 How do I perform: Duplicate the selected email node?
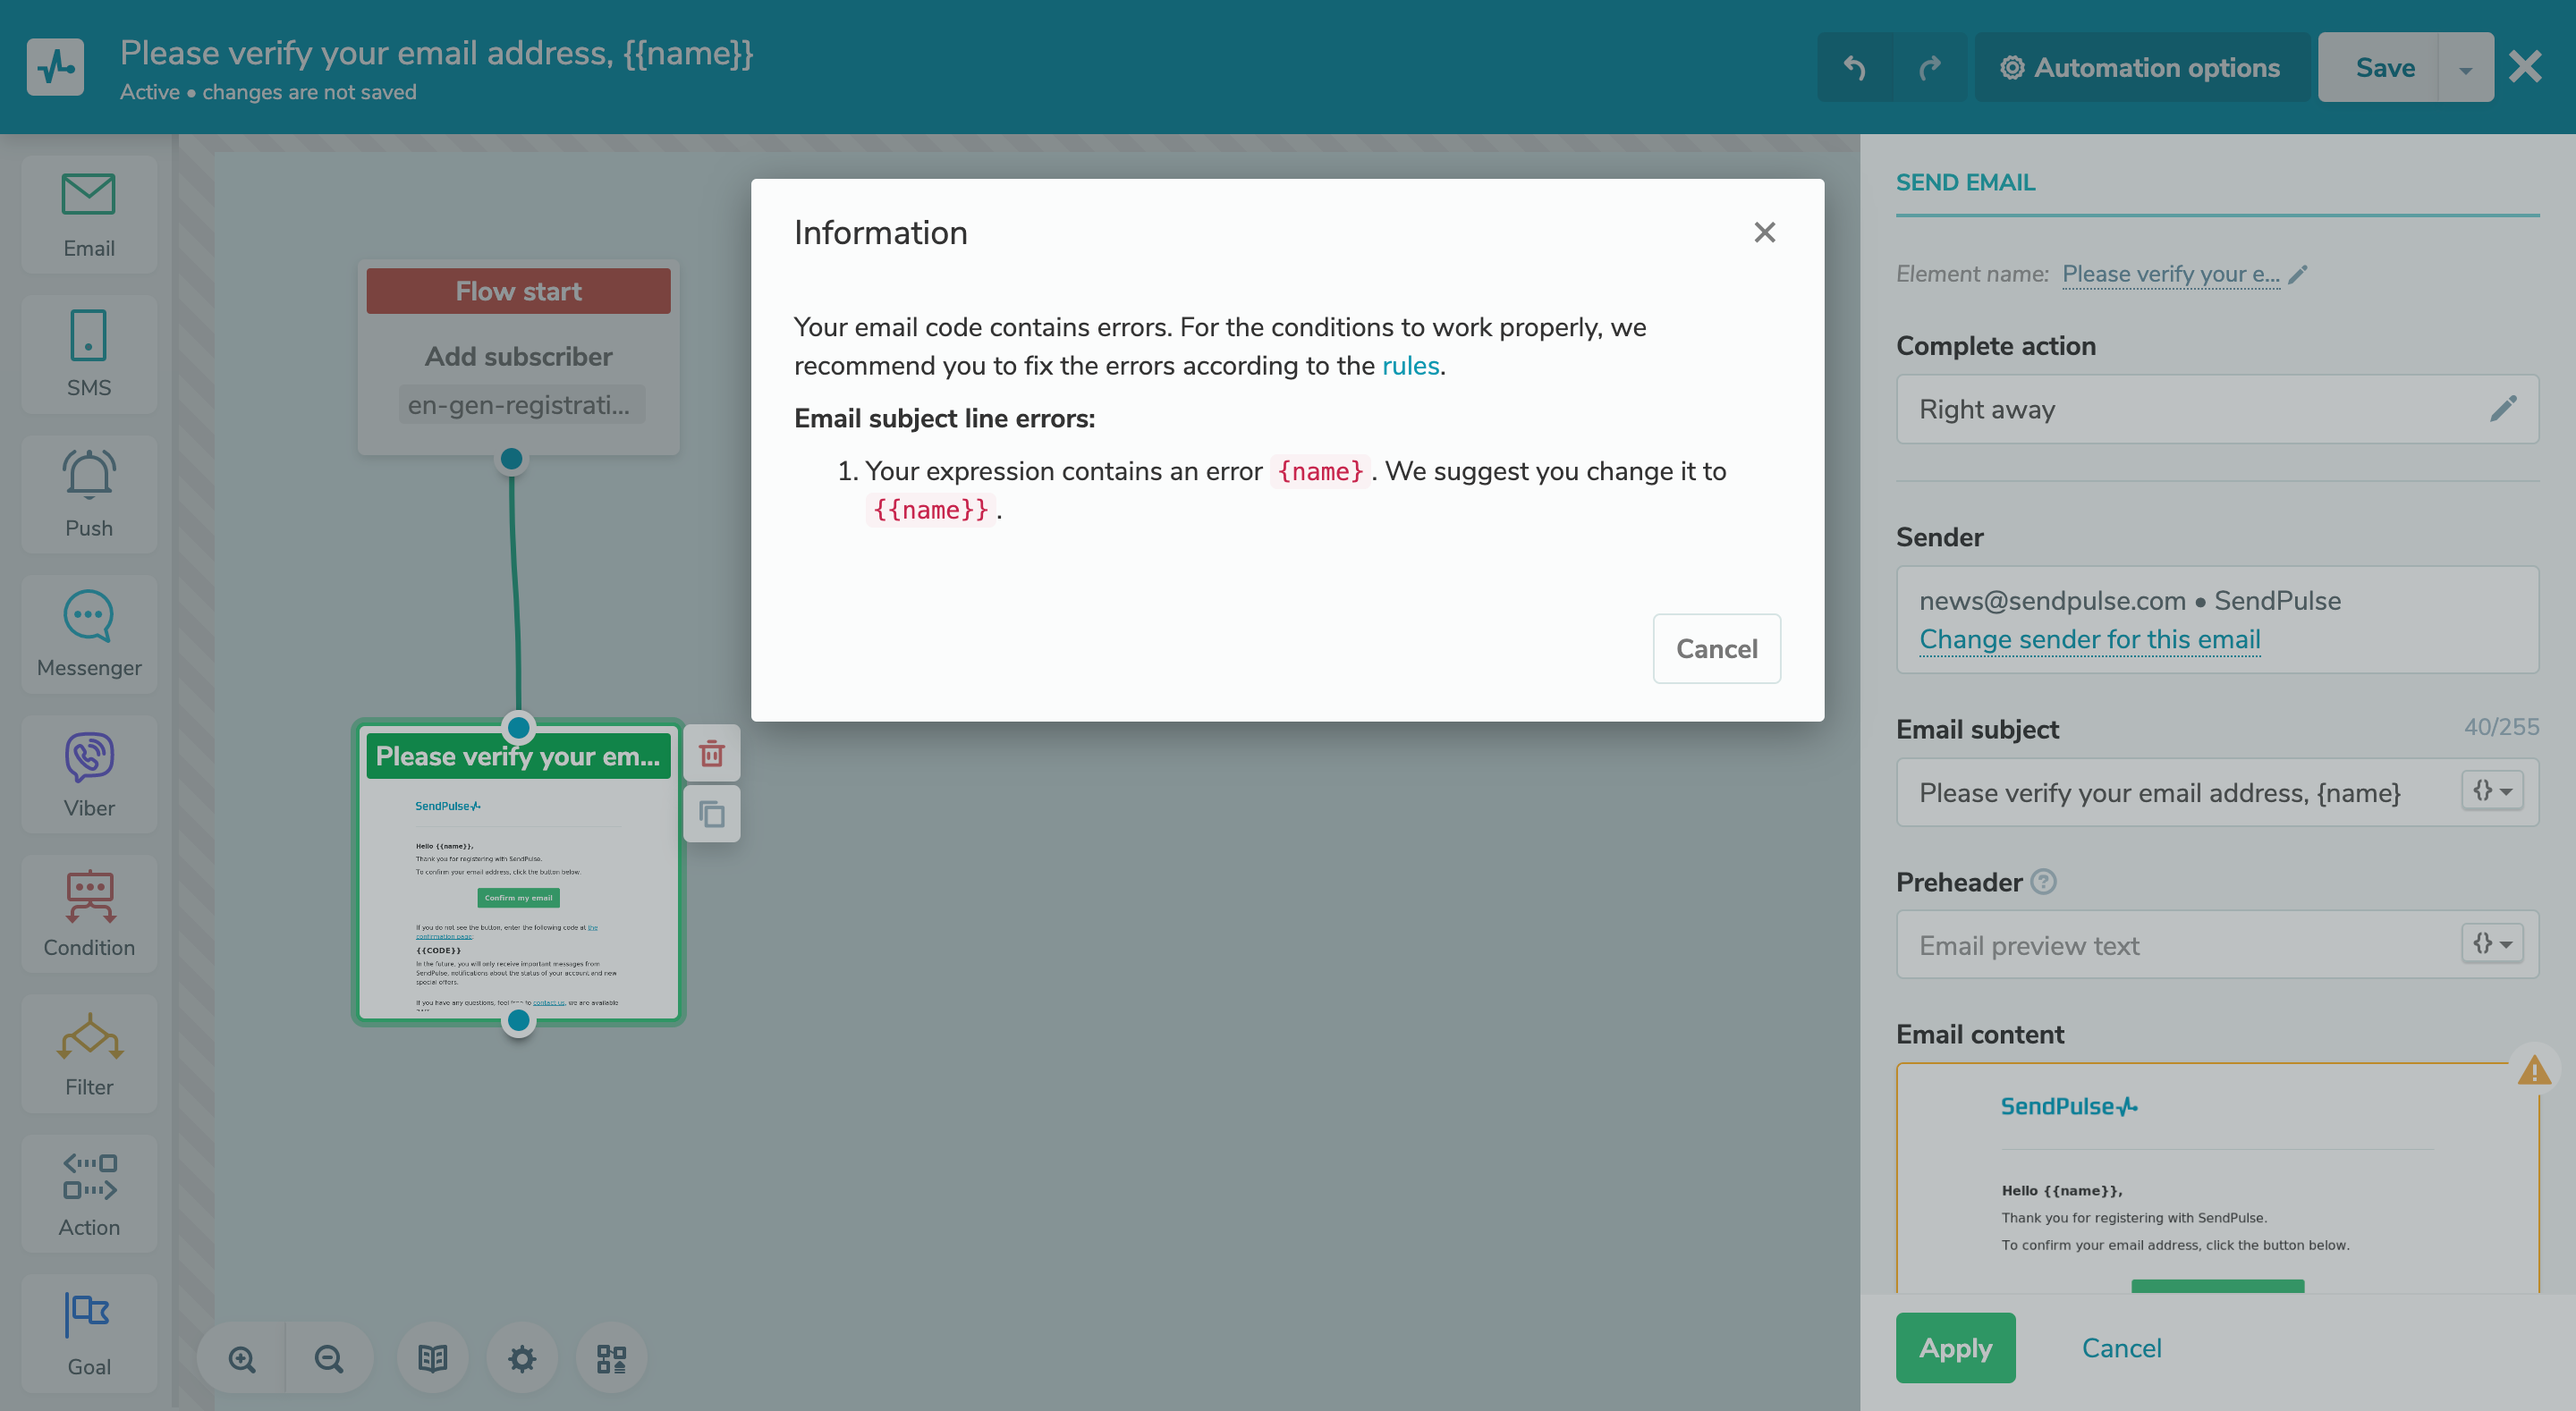(x=711, y=814)
